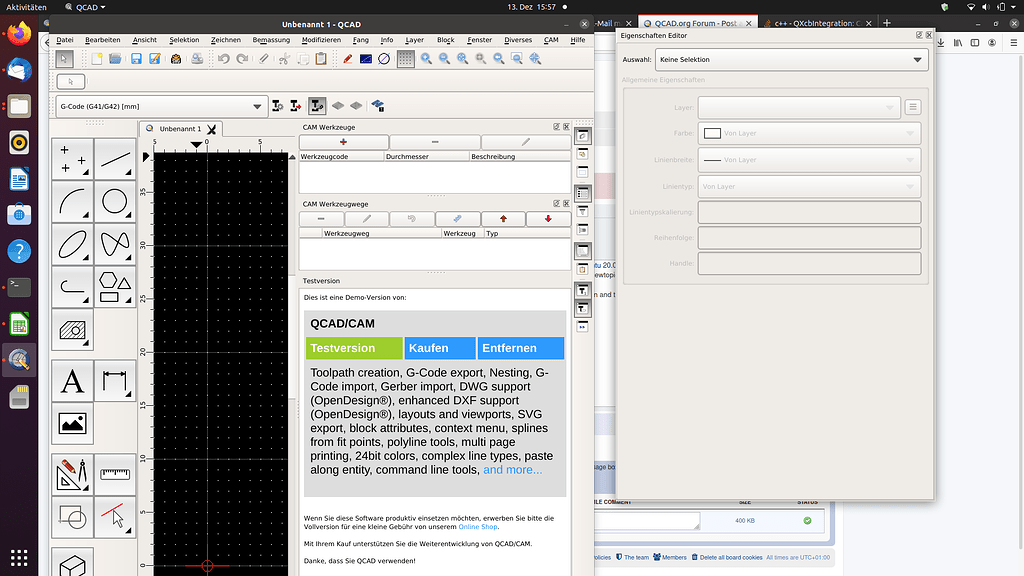Select the Polyline drawing tool
The width and height of the screenshot is (1024, 576).
tap(72, 287)
